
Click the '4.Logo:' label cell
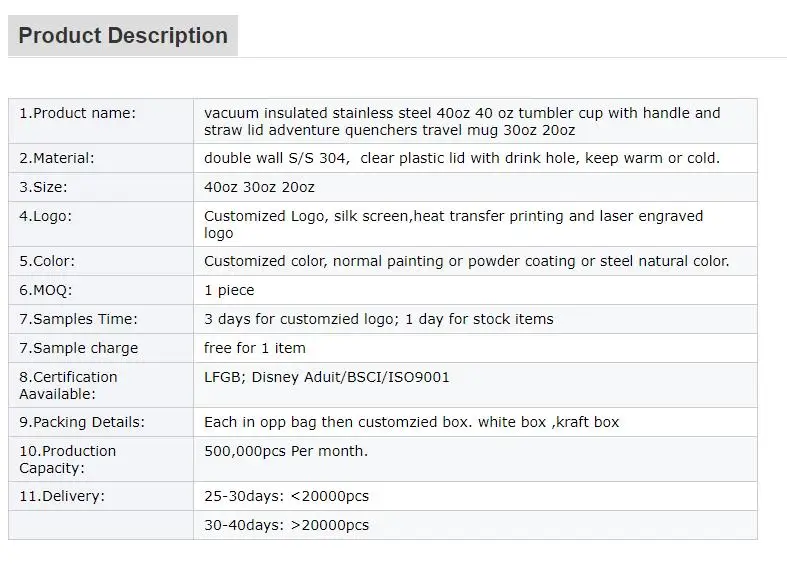pyautogui.click(x=46, y=216)
